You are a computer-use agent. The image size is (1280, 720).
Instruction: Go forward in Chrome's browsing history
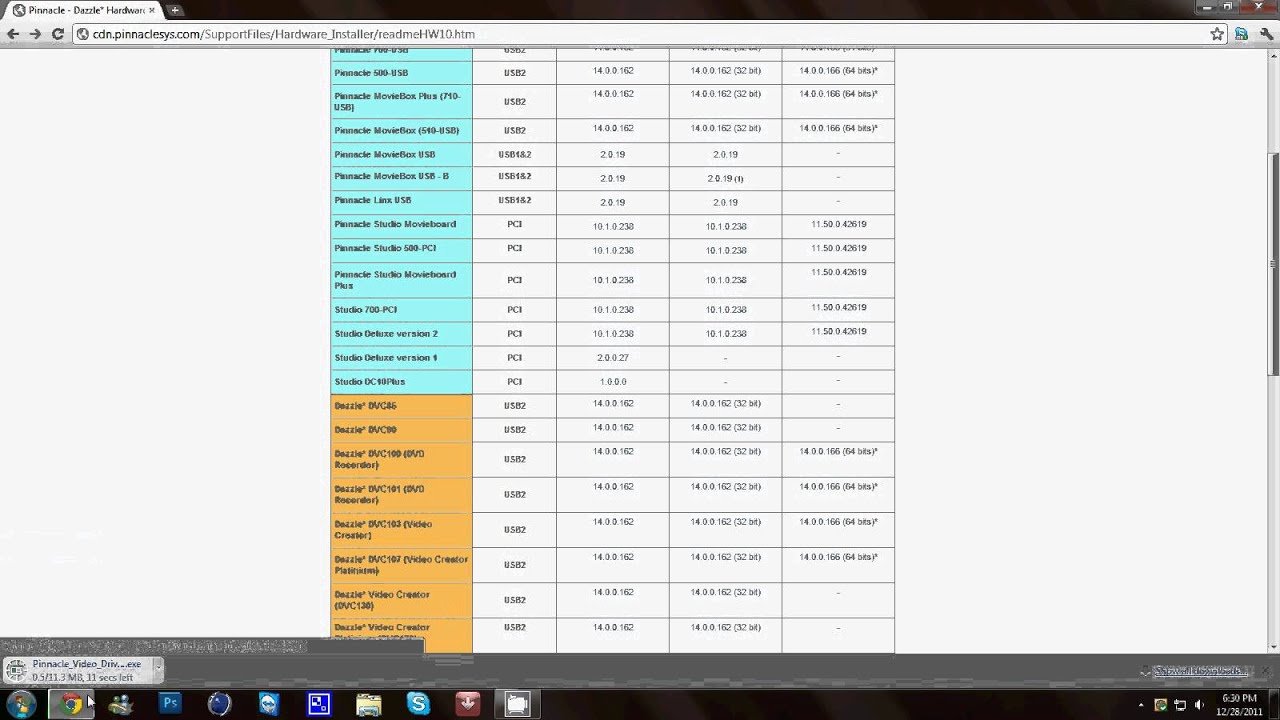[35, 34]
